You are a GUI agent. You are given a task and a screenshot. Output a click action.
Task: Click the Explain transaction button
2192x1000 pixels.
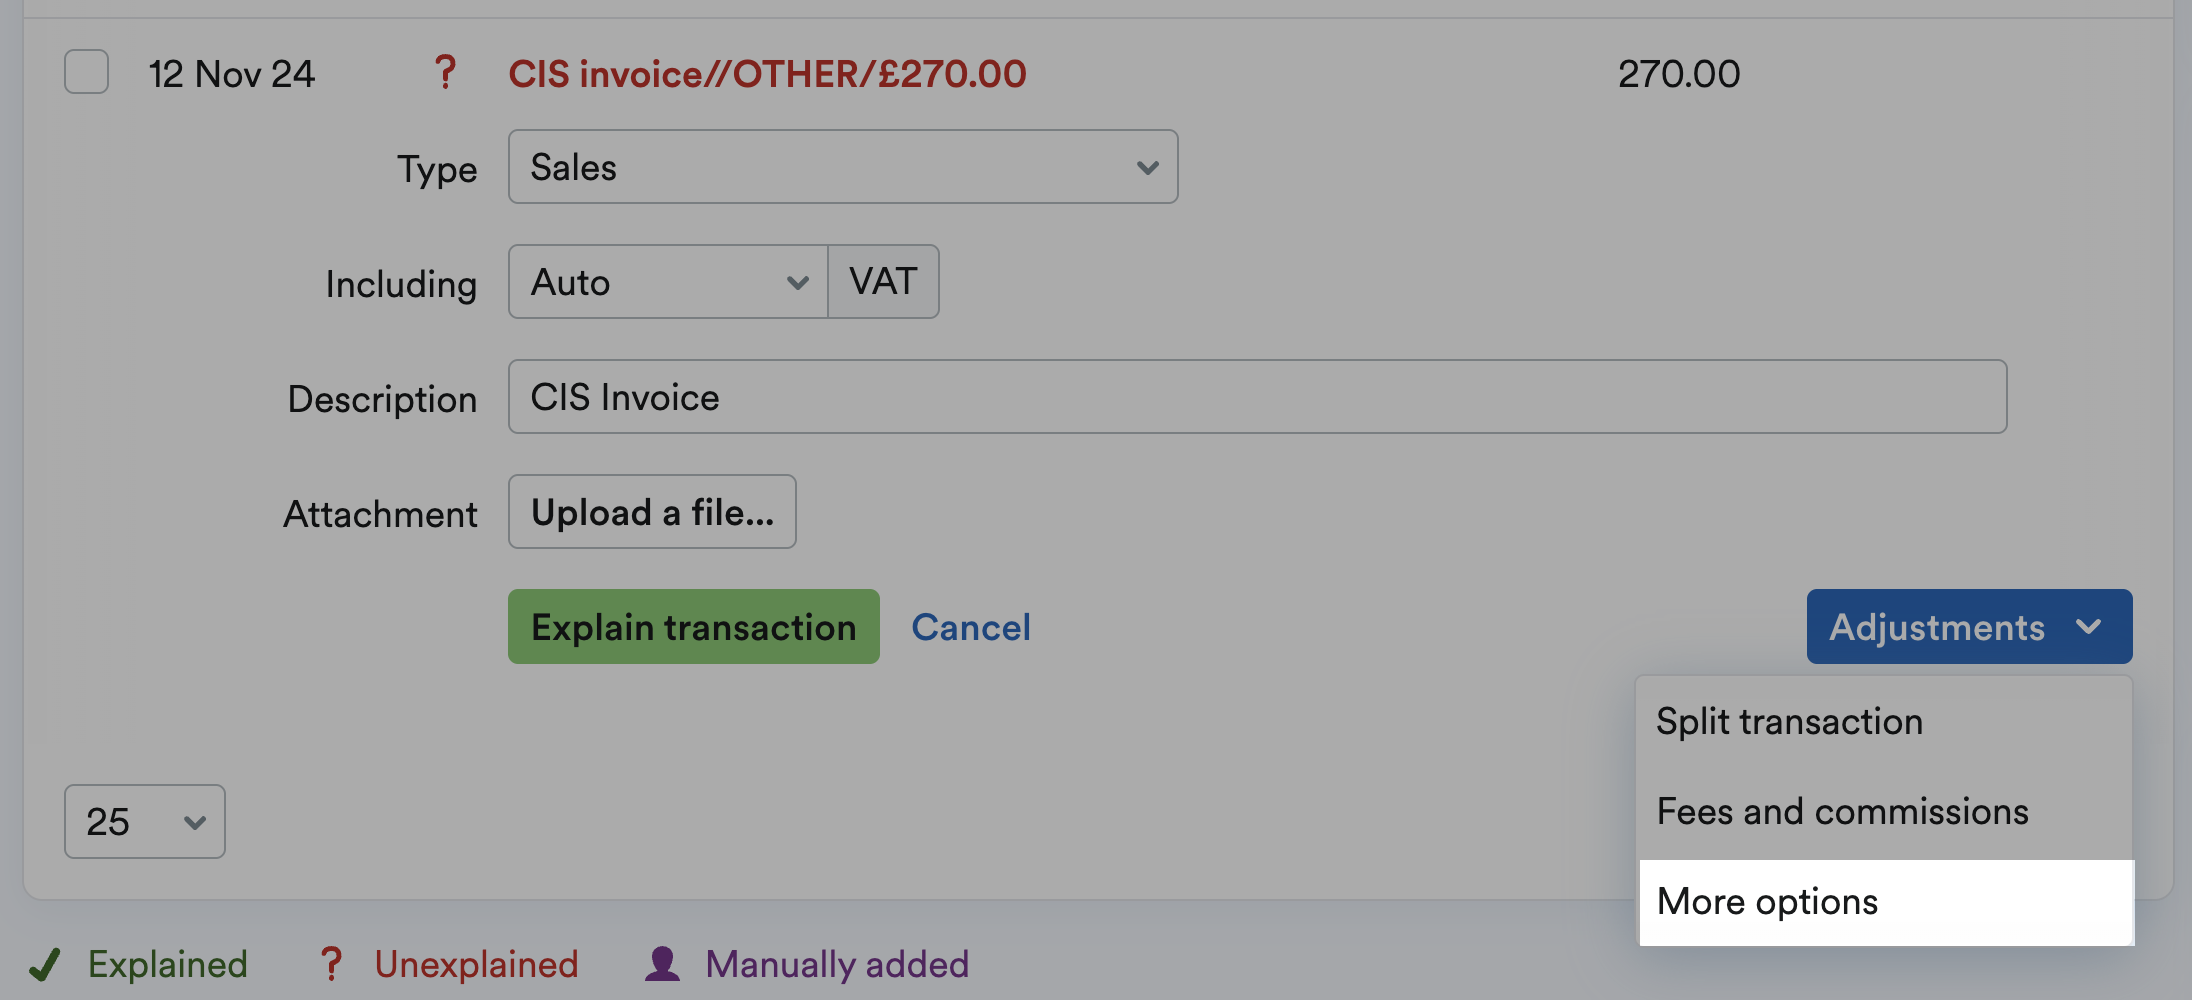(693, 627)
